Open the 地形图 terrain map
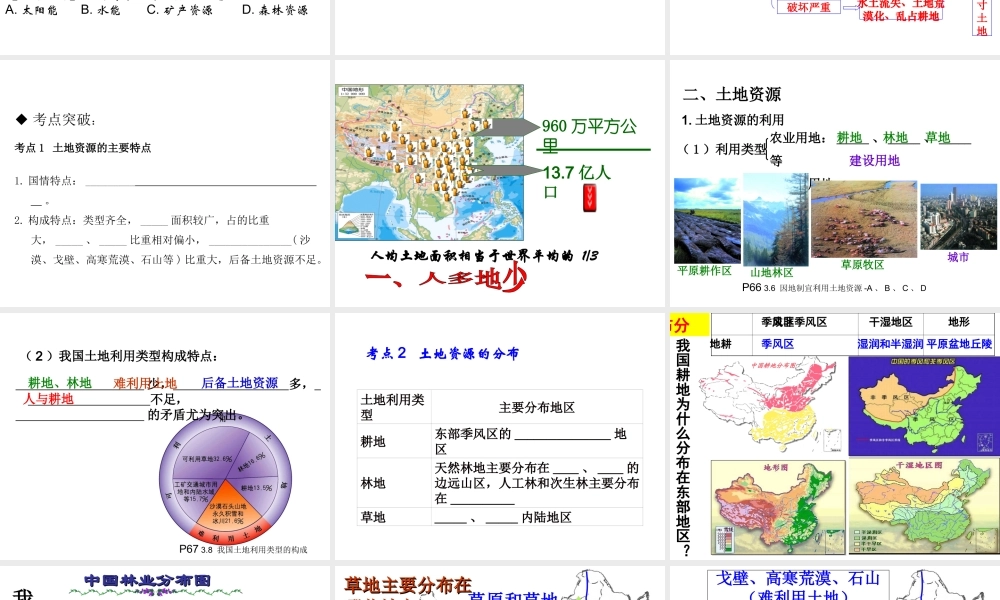This screenshot has height=600, width=1000. (778, 507)
